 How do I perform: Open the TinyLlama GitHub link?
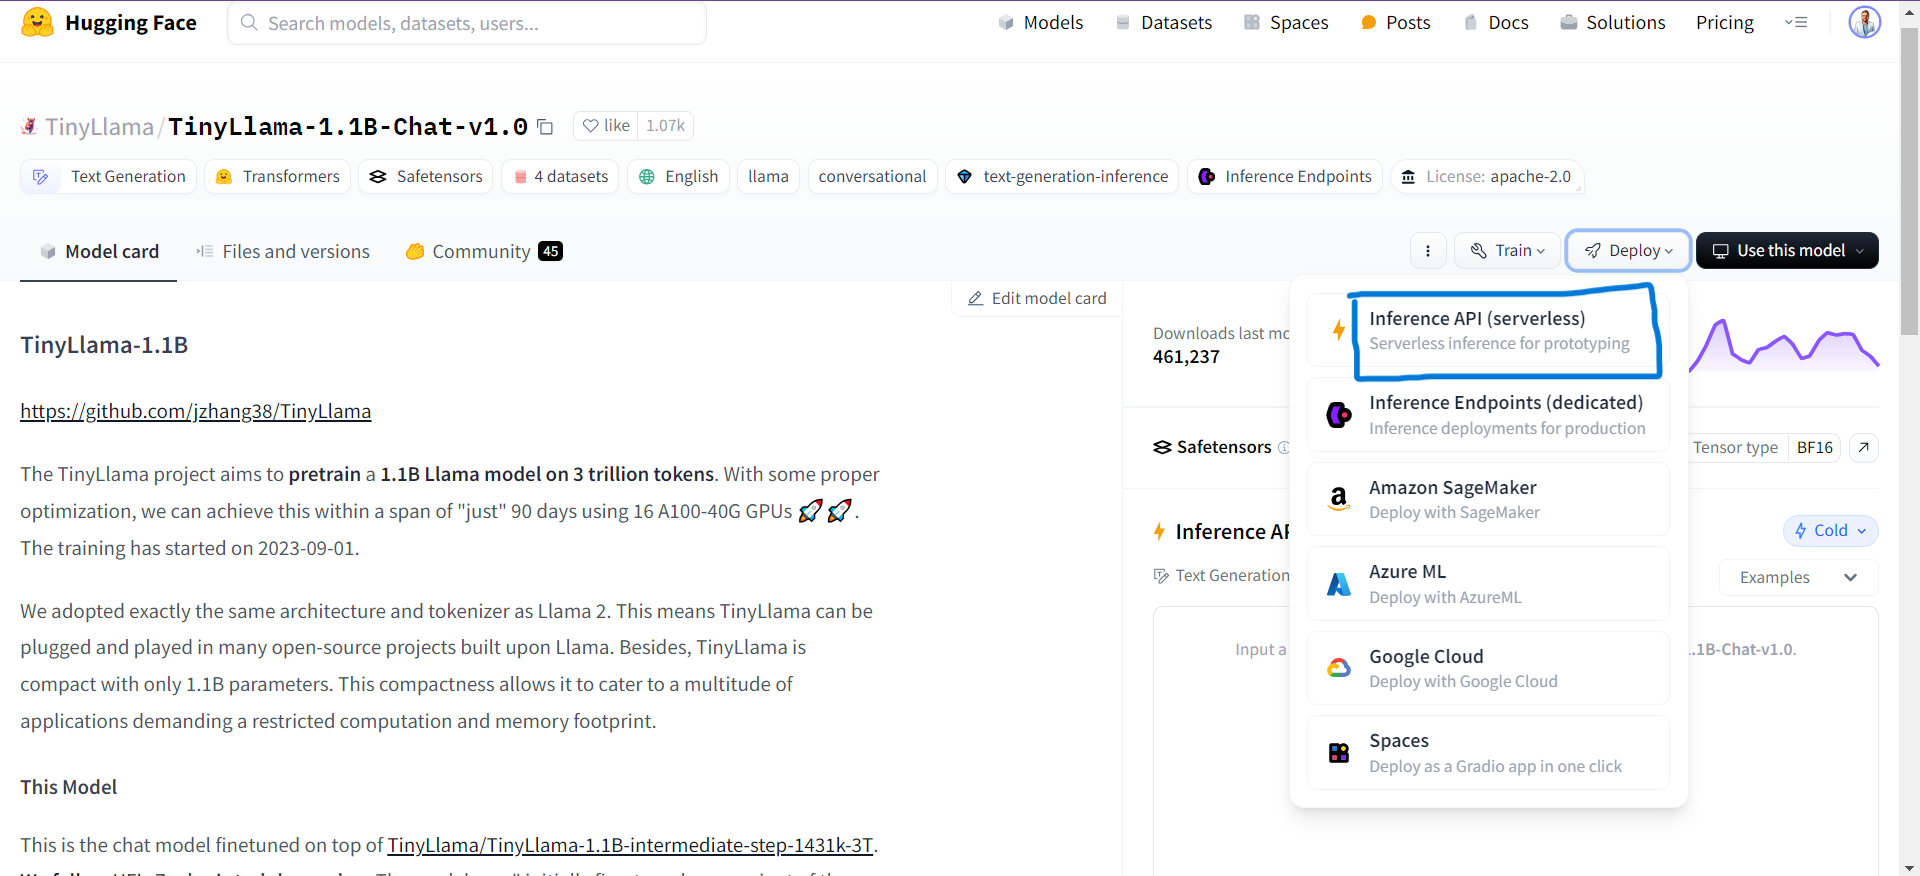[x=196, y=411]
